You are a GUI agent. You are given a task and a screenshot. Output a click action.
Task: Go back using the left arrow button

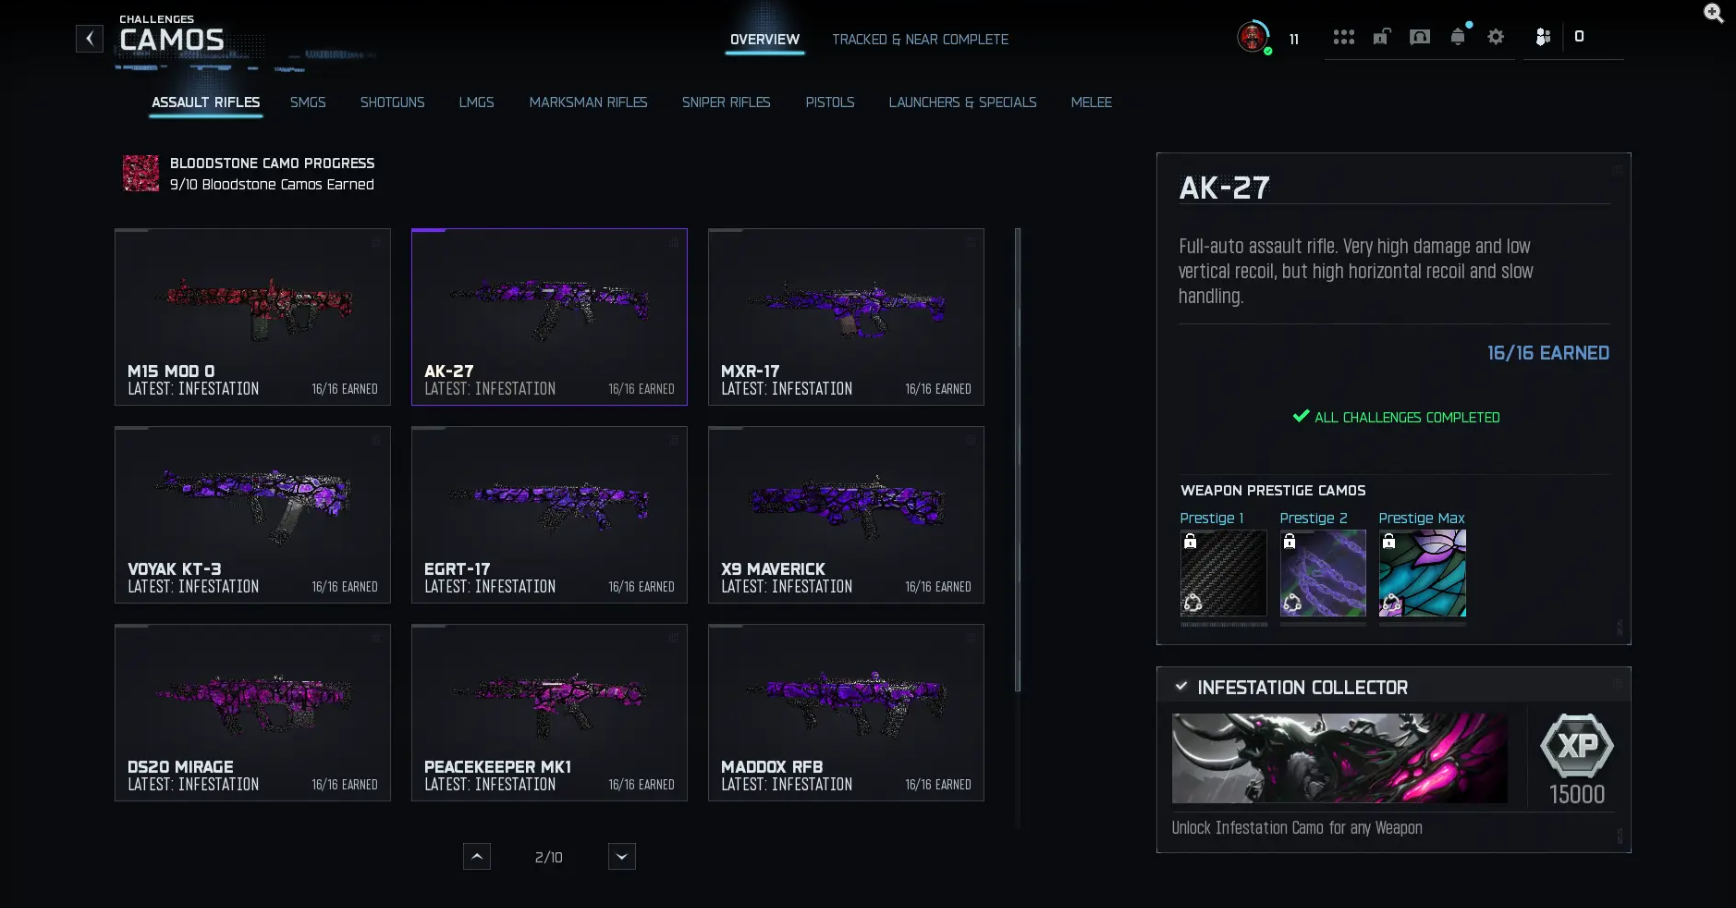[89, 38]
